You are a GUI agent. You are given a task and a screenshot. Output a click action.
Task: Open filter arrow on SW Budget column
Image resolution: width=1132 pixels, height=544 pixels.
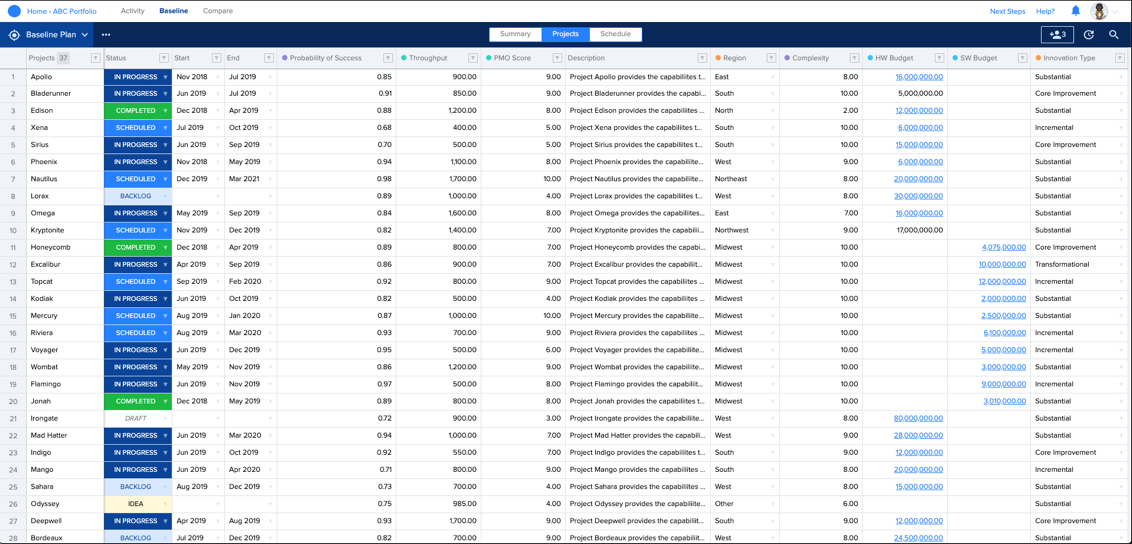tap(1022, 58)
